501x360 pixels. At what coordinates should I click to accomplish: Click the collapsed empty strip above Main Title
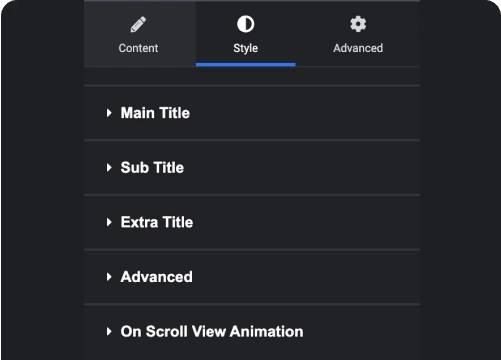coord(252,76)
